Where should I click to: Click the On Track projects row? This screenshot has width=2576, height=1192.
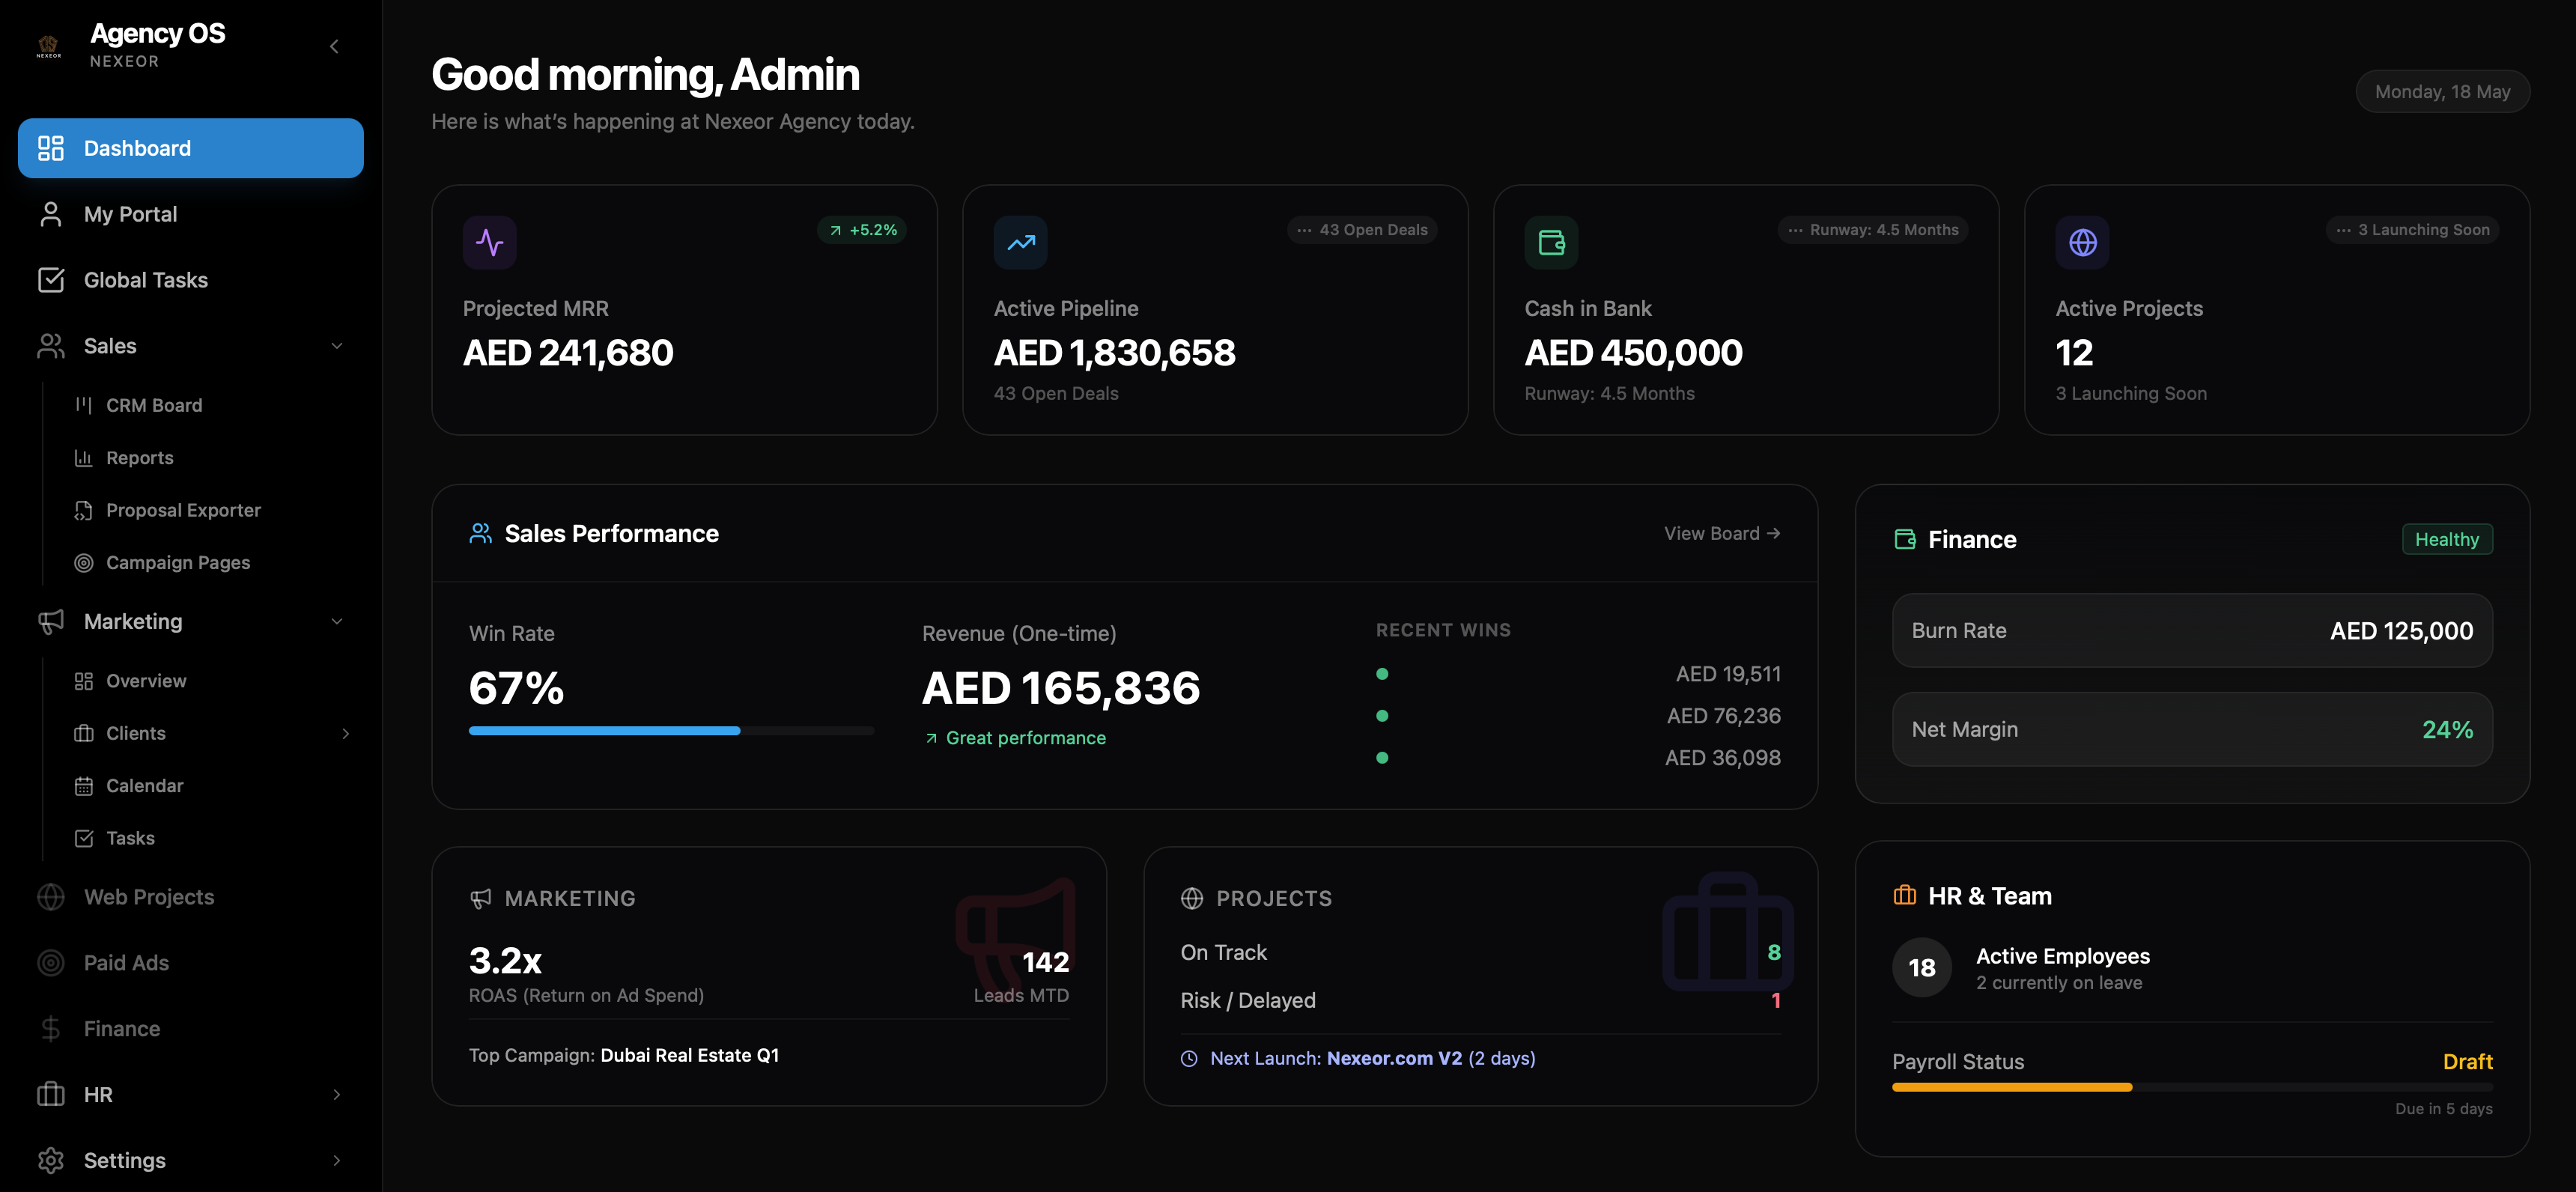(x=1480, y=953)
